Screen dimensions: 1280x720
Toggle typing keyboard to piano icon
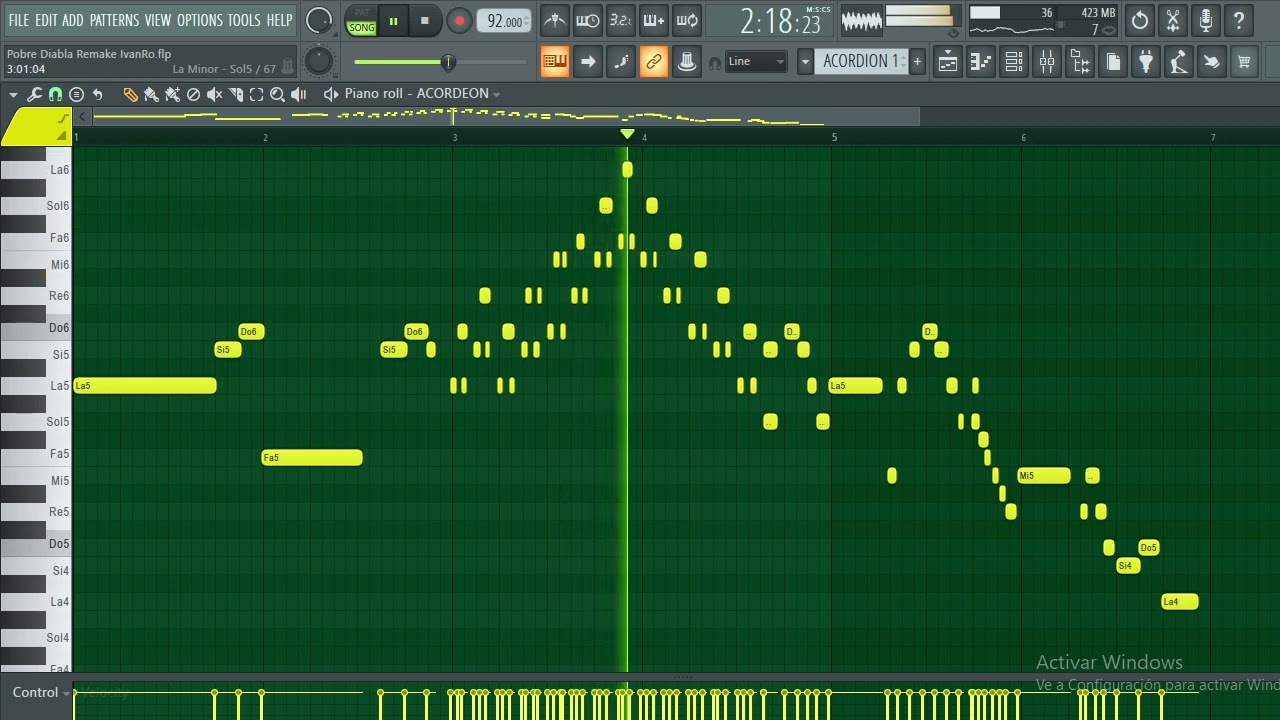click(554, 62)
